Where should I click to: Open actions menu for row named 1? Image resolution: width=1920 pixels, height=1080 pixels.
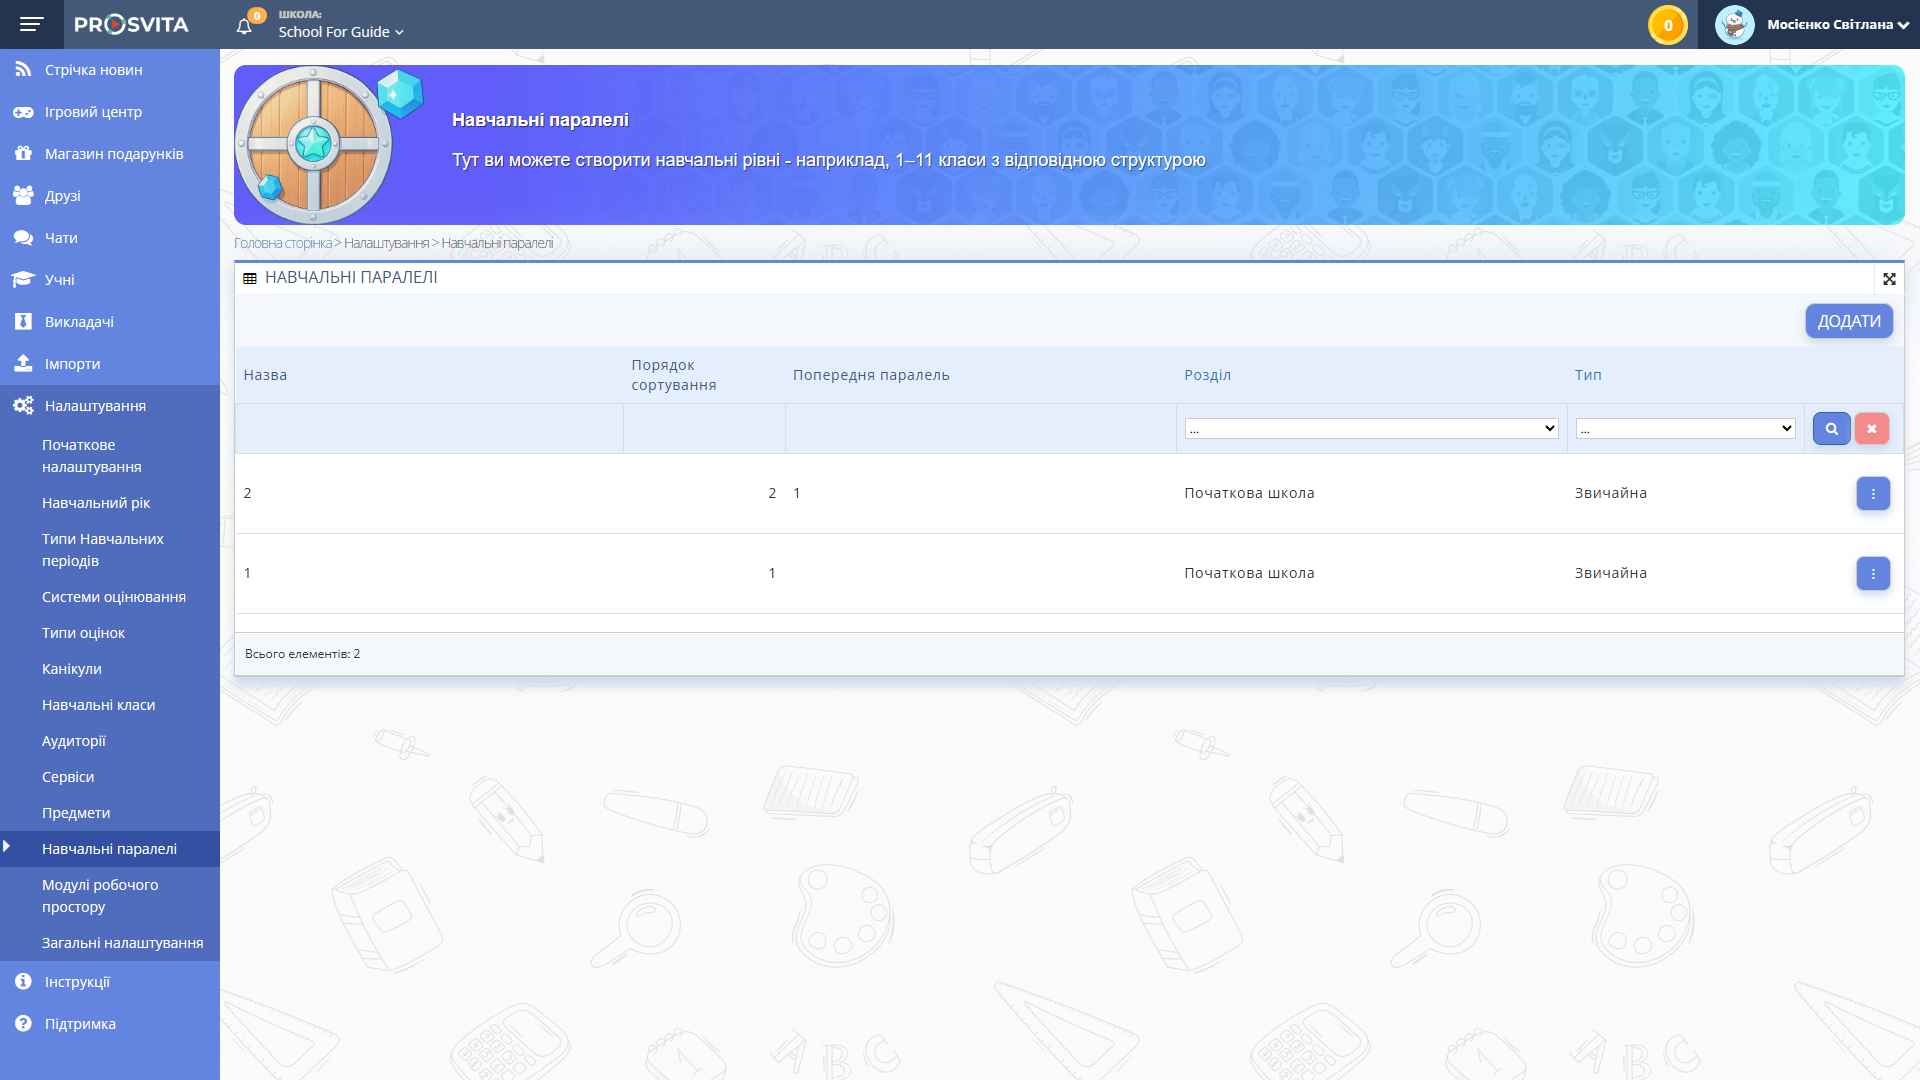[1872, 574]
